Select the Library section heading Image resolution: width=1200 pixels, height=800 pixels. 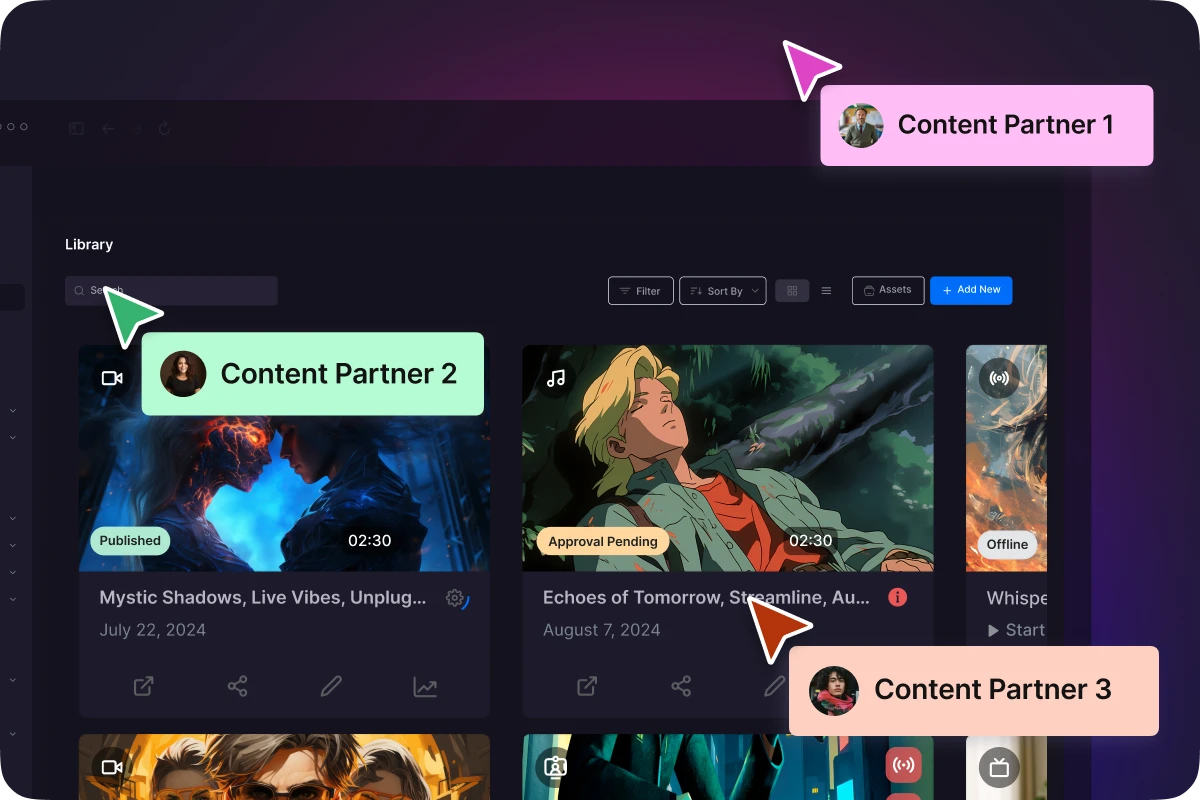88,243
